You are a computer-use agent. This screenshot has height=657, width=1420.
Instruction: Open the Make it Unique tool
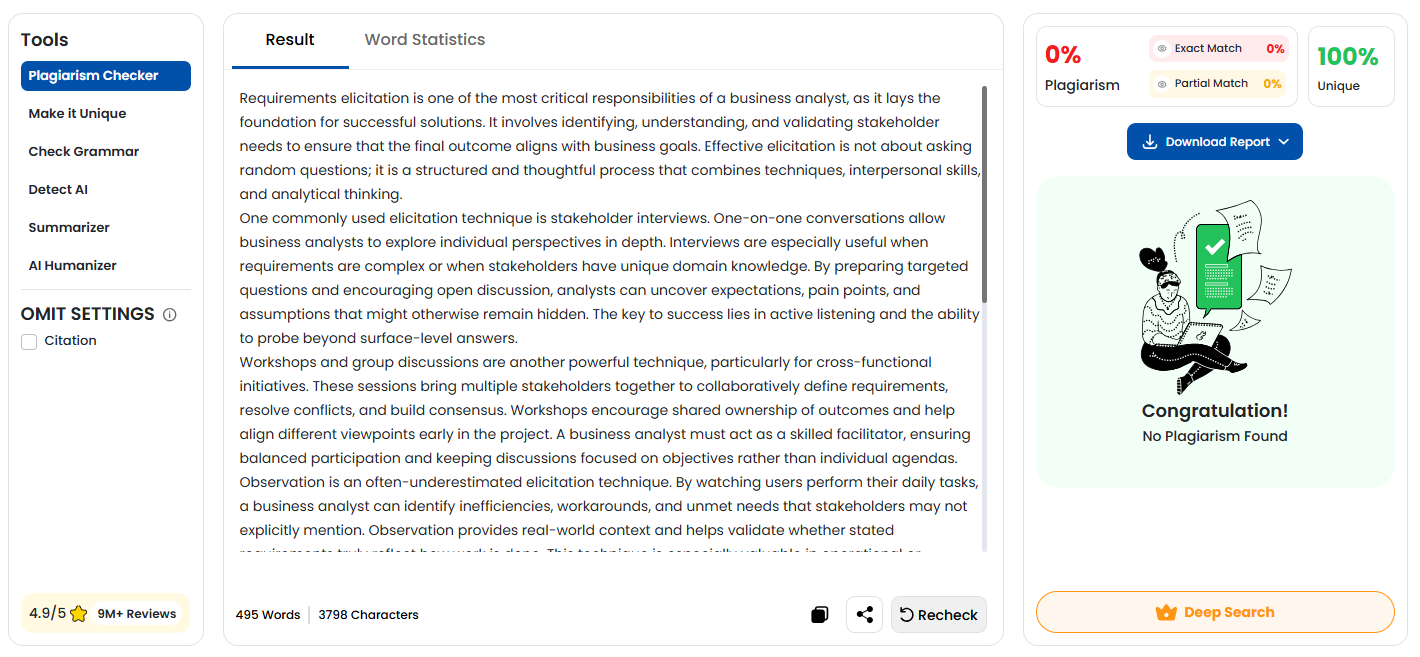[77, 114]
